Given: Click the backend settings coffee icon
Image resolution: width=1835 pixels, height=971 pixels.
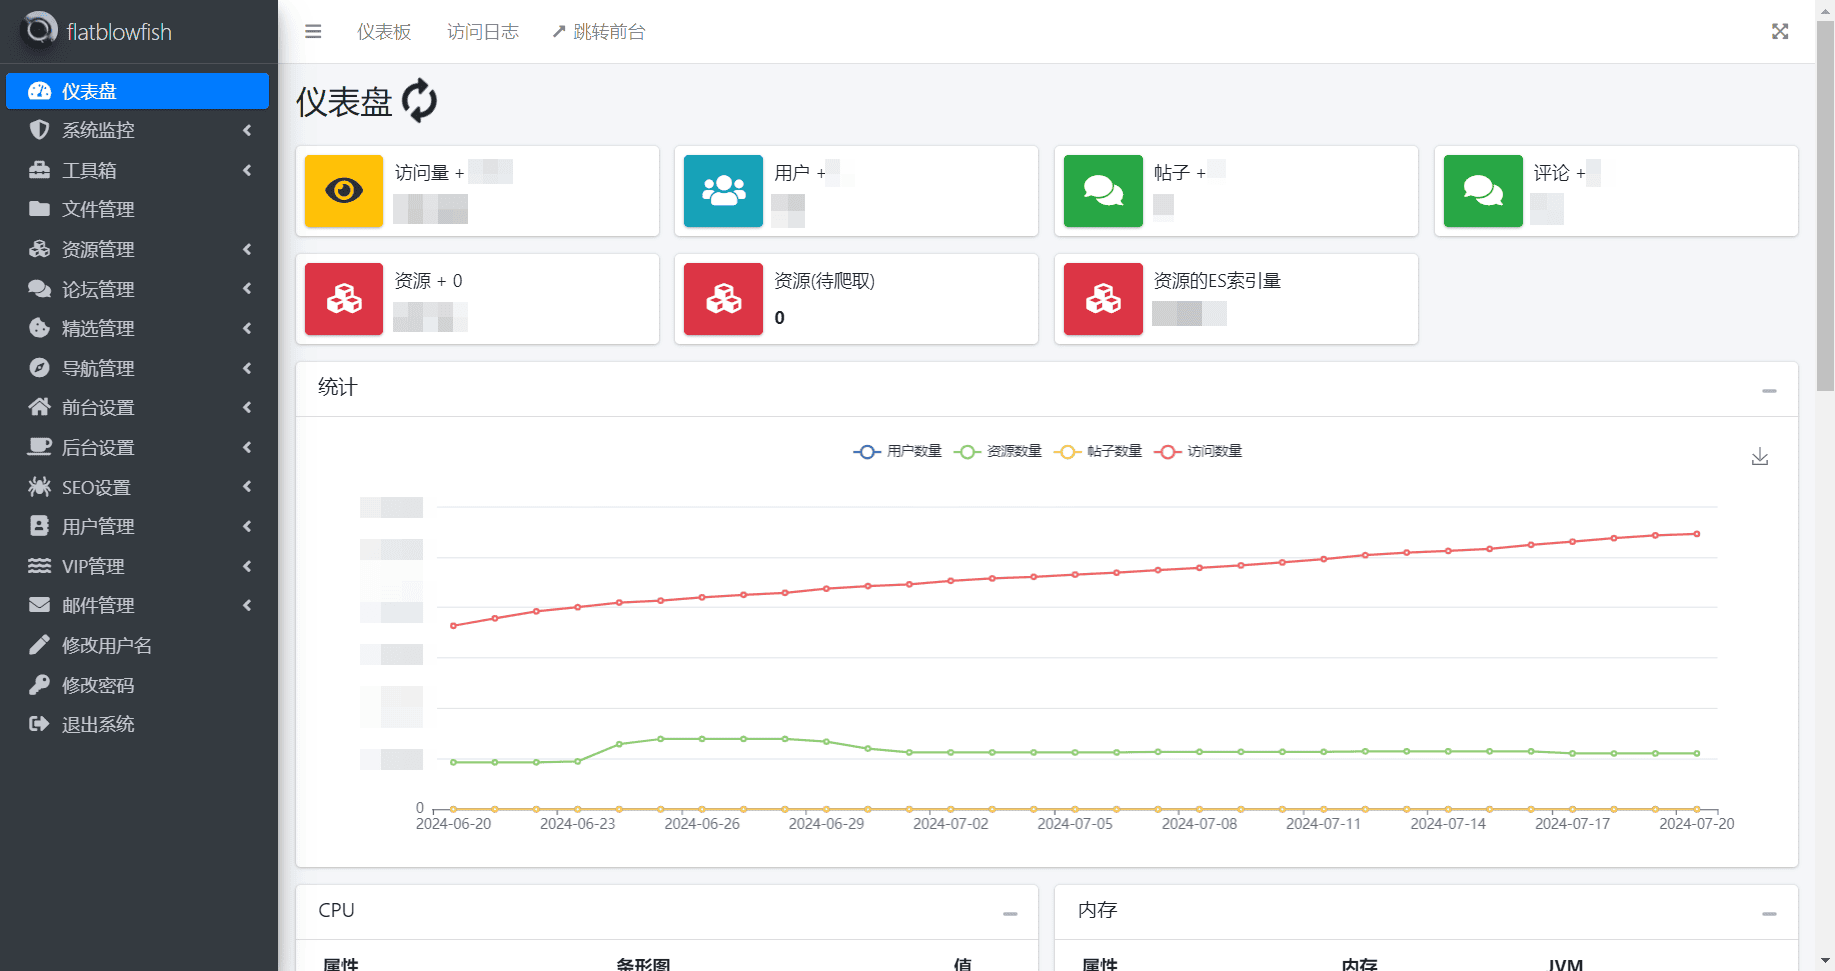Looking at the screenshot, I should click(40, 447).
